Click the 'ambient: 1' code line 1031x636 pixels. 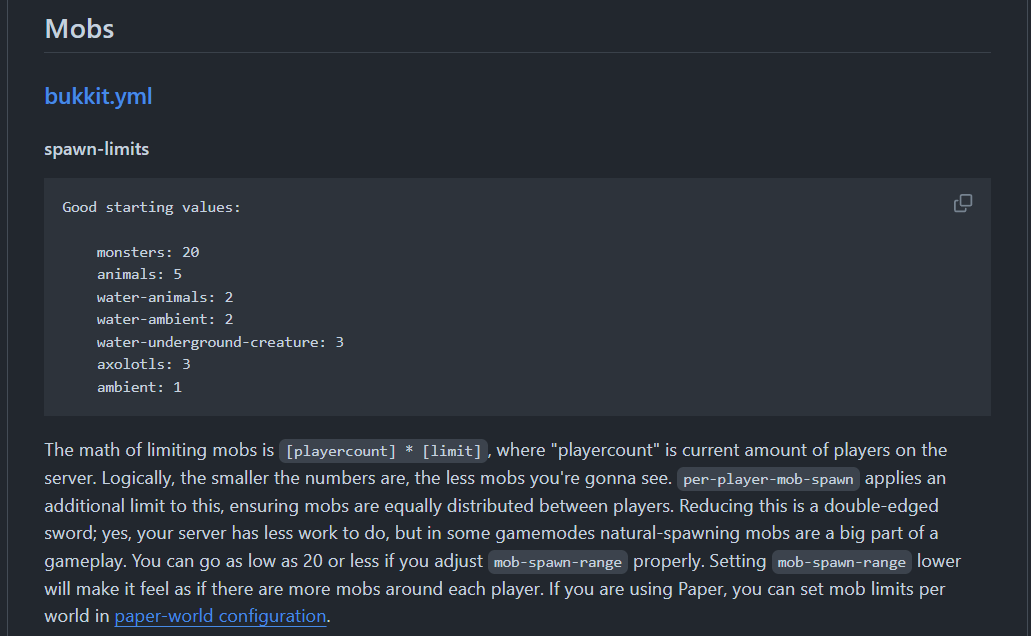pos(139,387)
